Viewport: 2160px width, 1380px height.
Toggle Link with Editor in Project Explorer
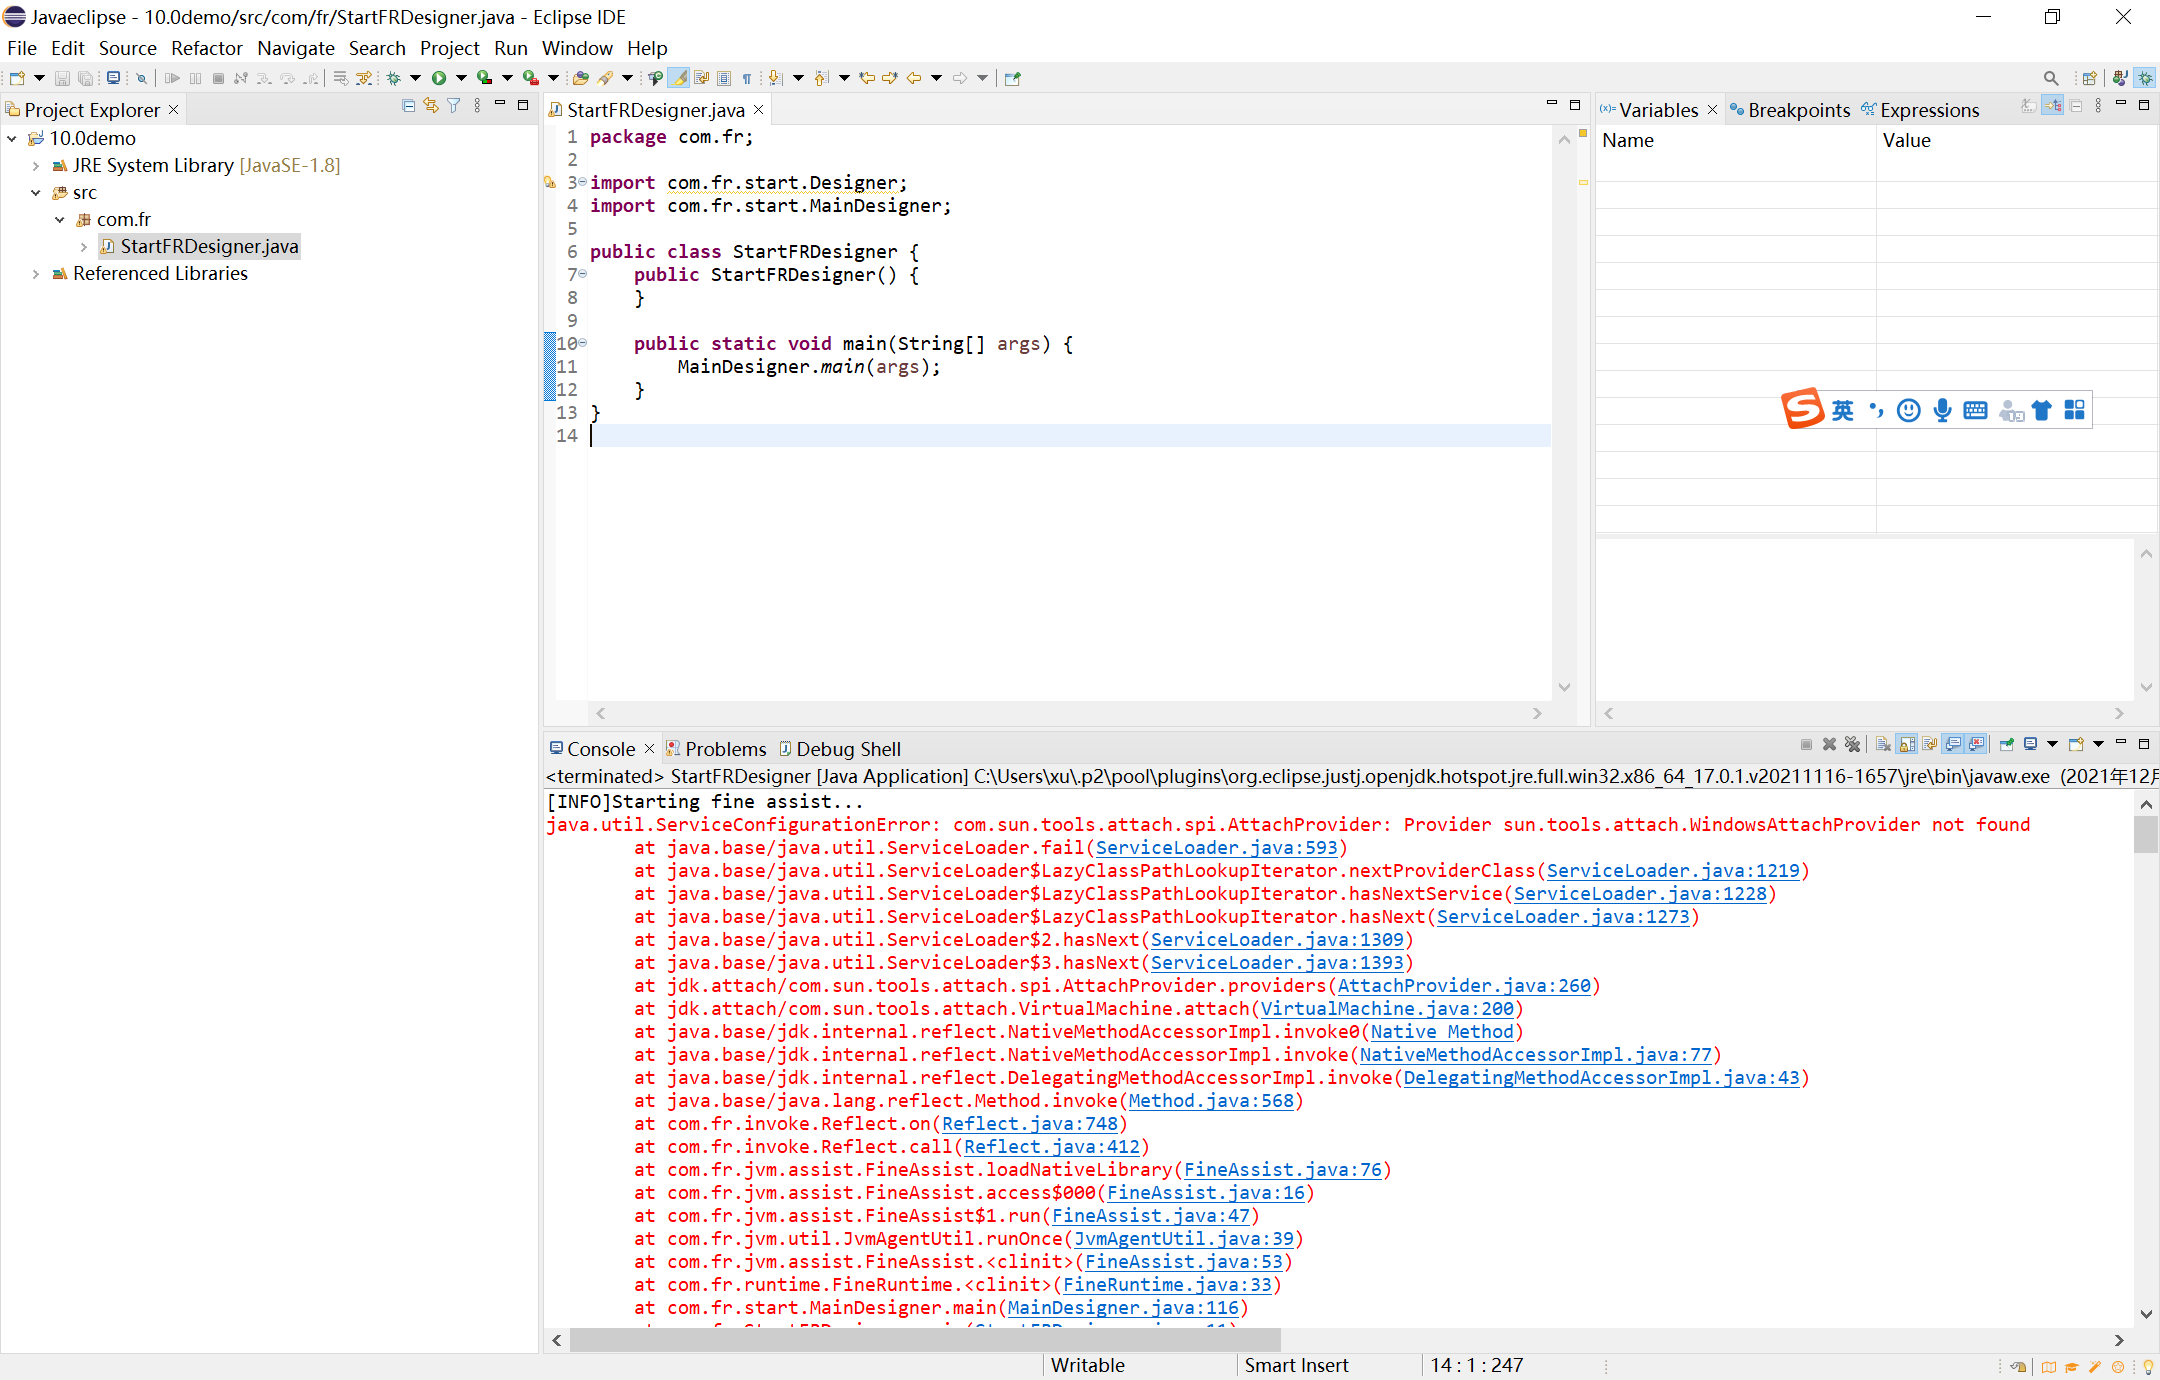click(x=431, y=106)
